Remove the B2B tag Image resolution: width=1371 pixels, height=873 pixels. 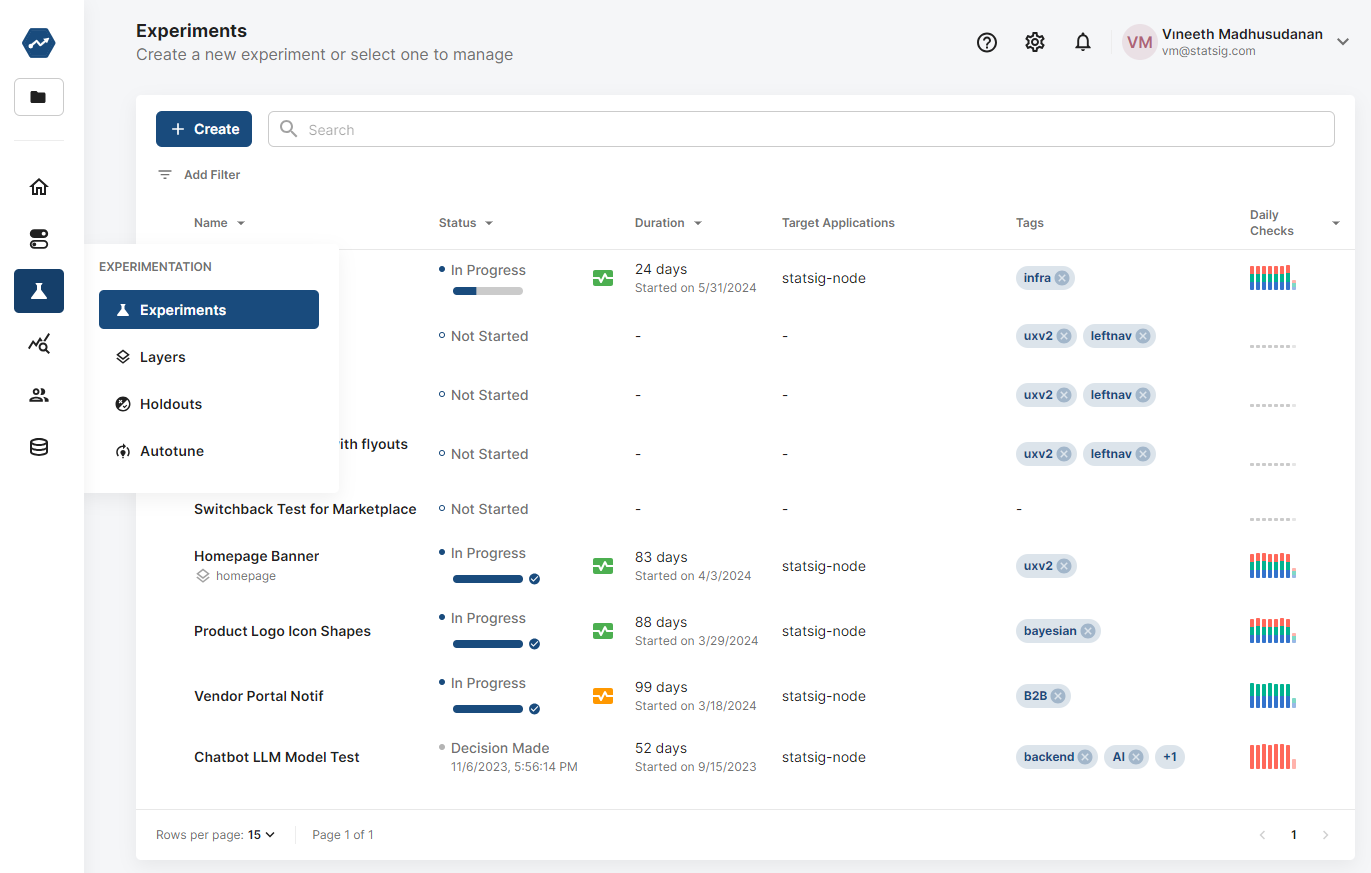1058,696
